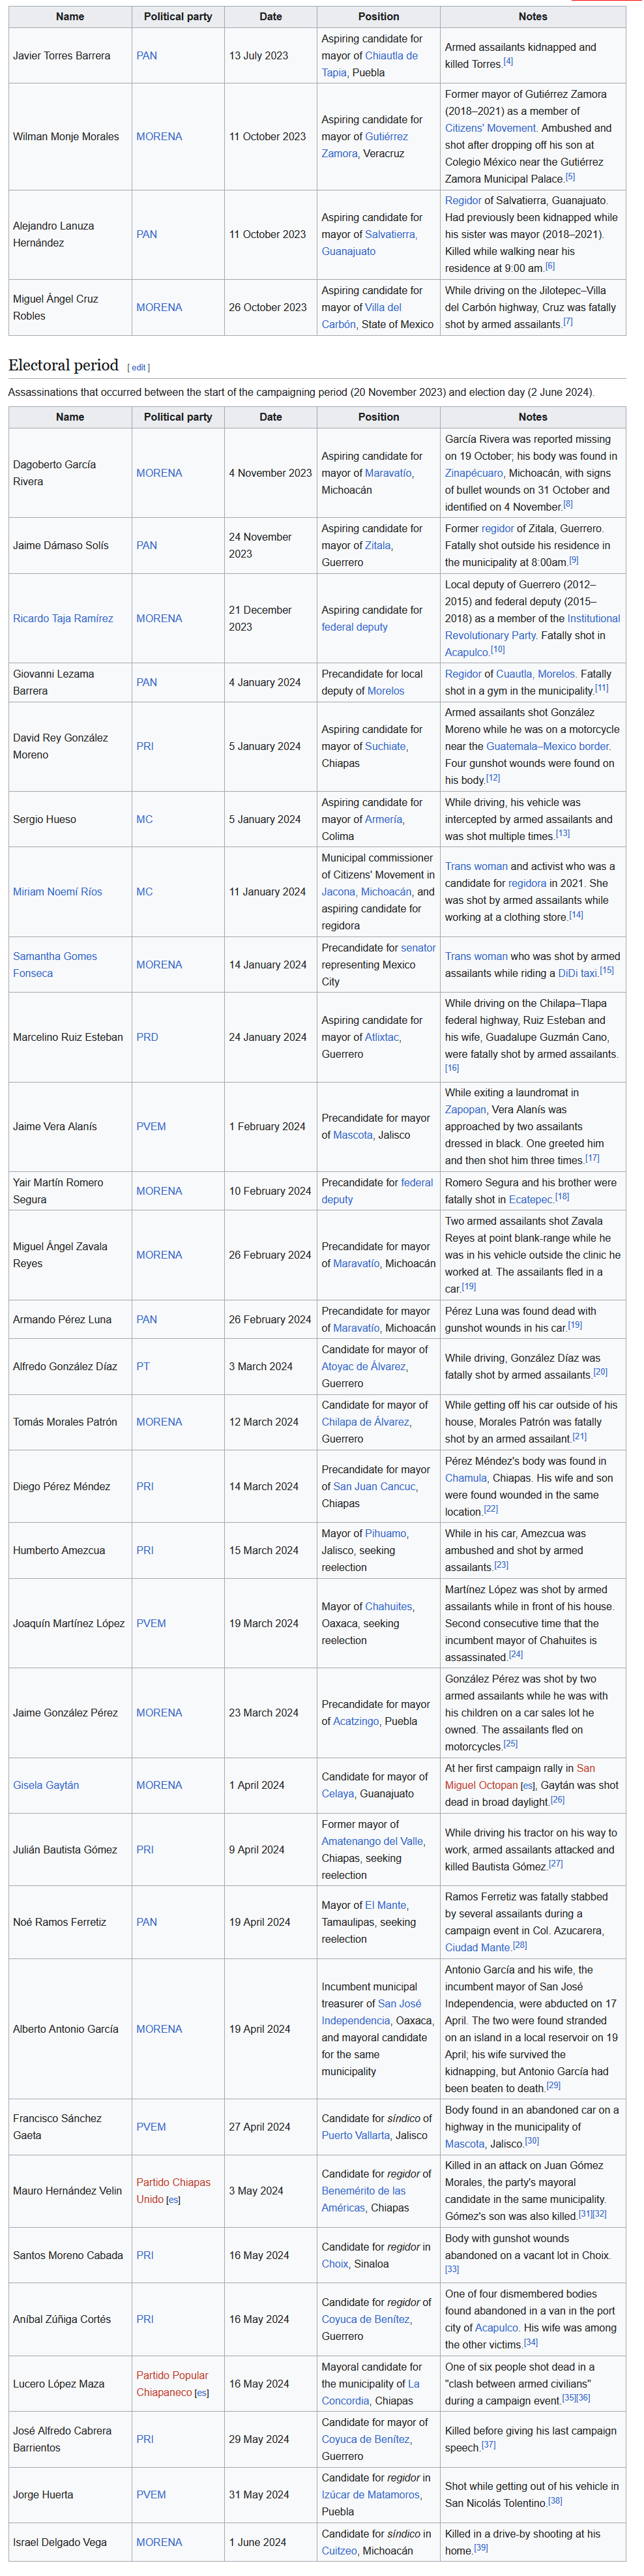Image resolution: width=644 pixels, height=2576 pixels.
Task: Open the Jacona, Michoacán link
Action: [x=366, y=892]
